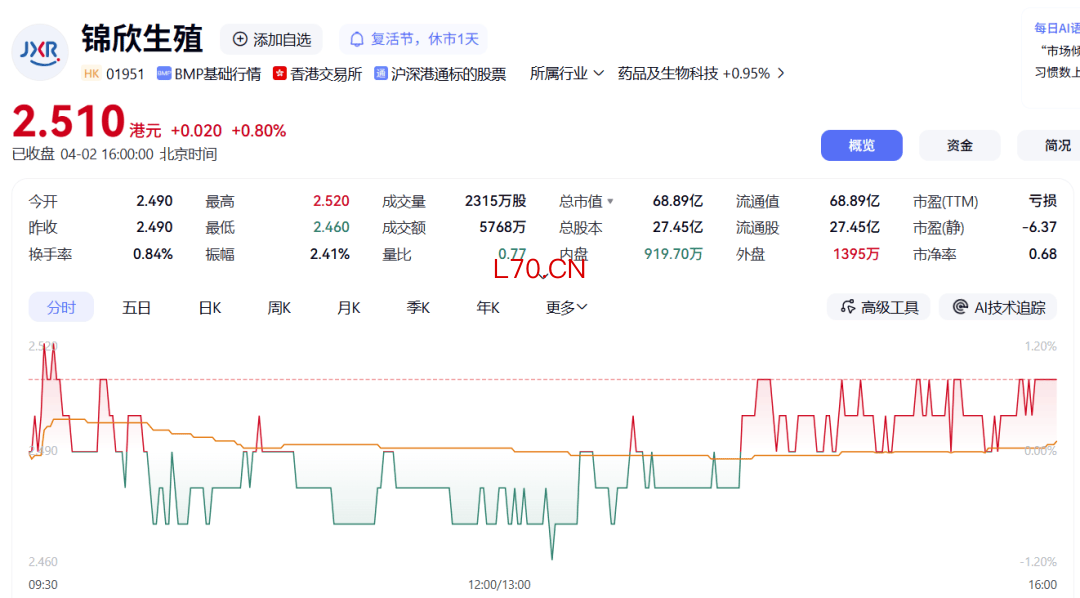Click the 沪深港通 badge icon
This screenshot has height=598, width=1080.
pyautogui.click(x=381, y=73)
